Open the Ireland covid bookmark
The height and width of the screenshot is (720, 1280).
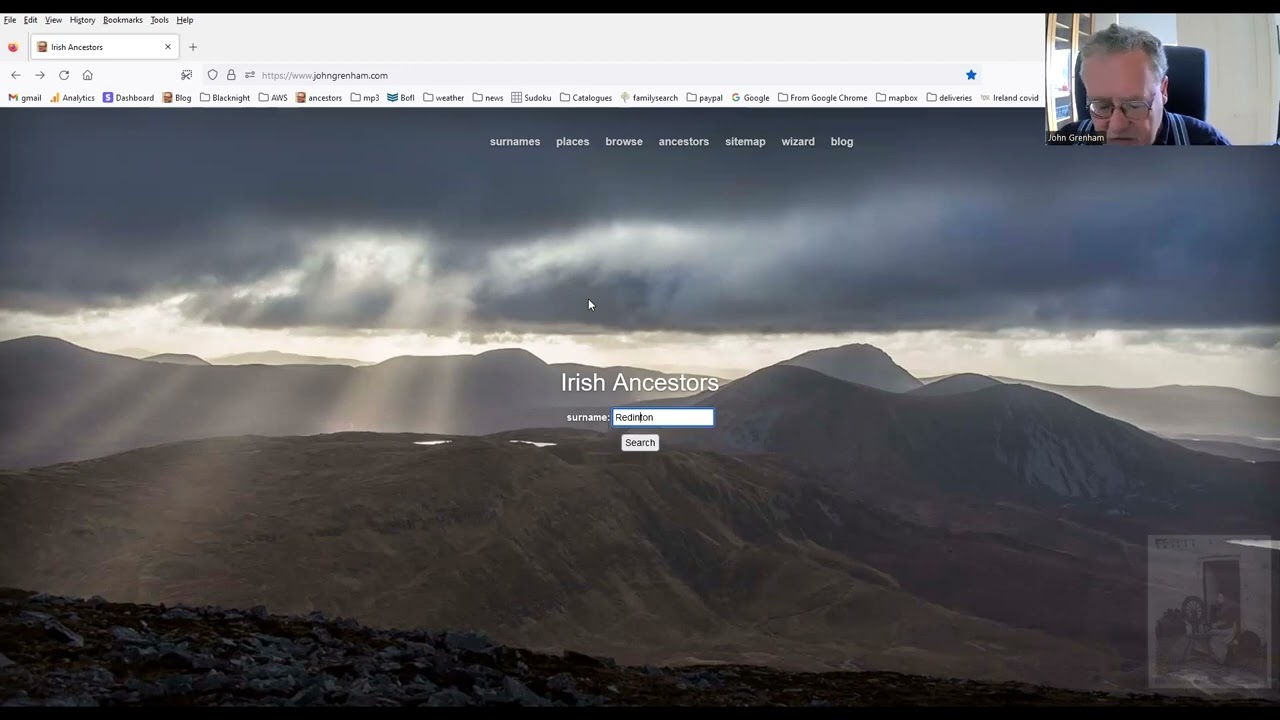pos(1009,98)
